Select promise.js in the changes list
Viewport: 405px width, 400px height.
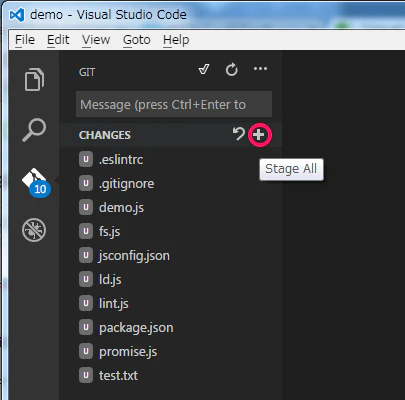click(171, 351)
